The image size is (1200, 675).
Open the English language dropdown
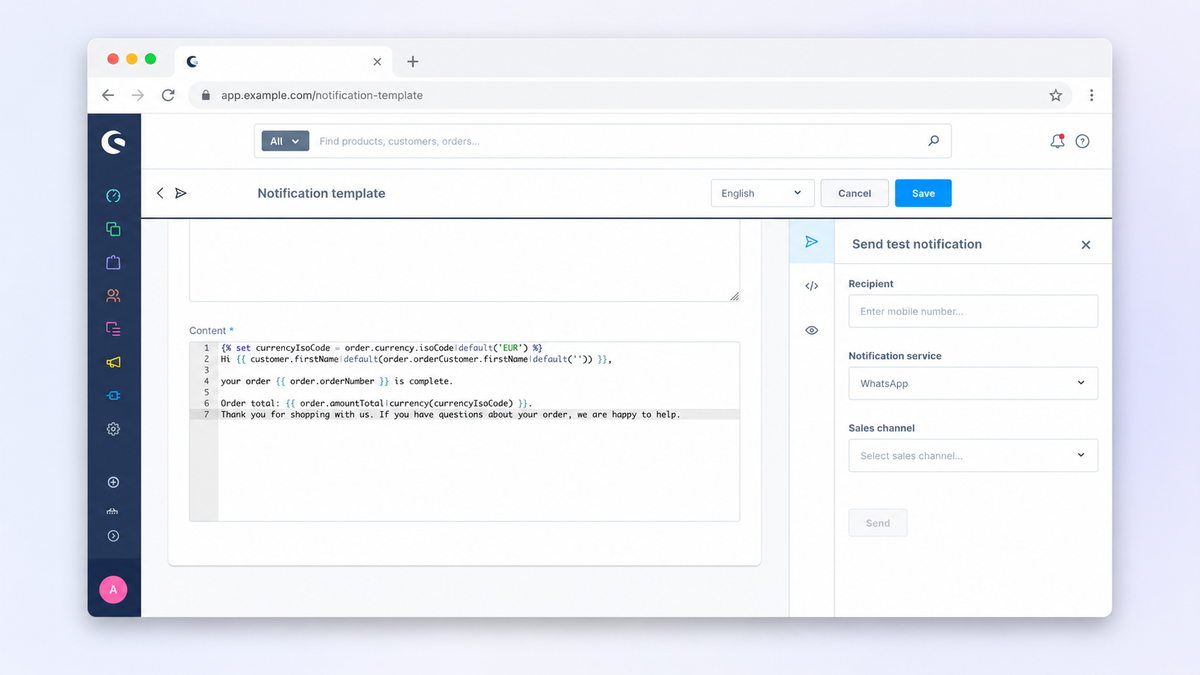coord(762,193)
